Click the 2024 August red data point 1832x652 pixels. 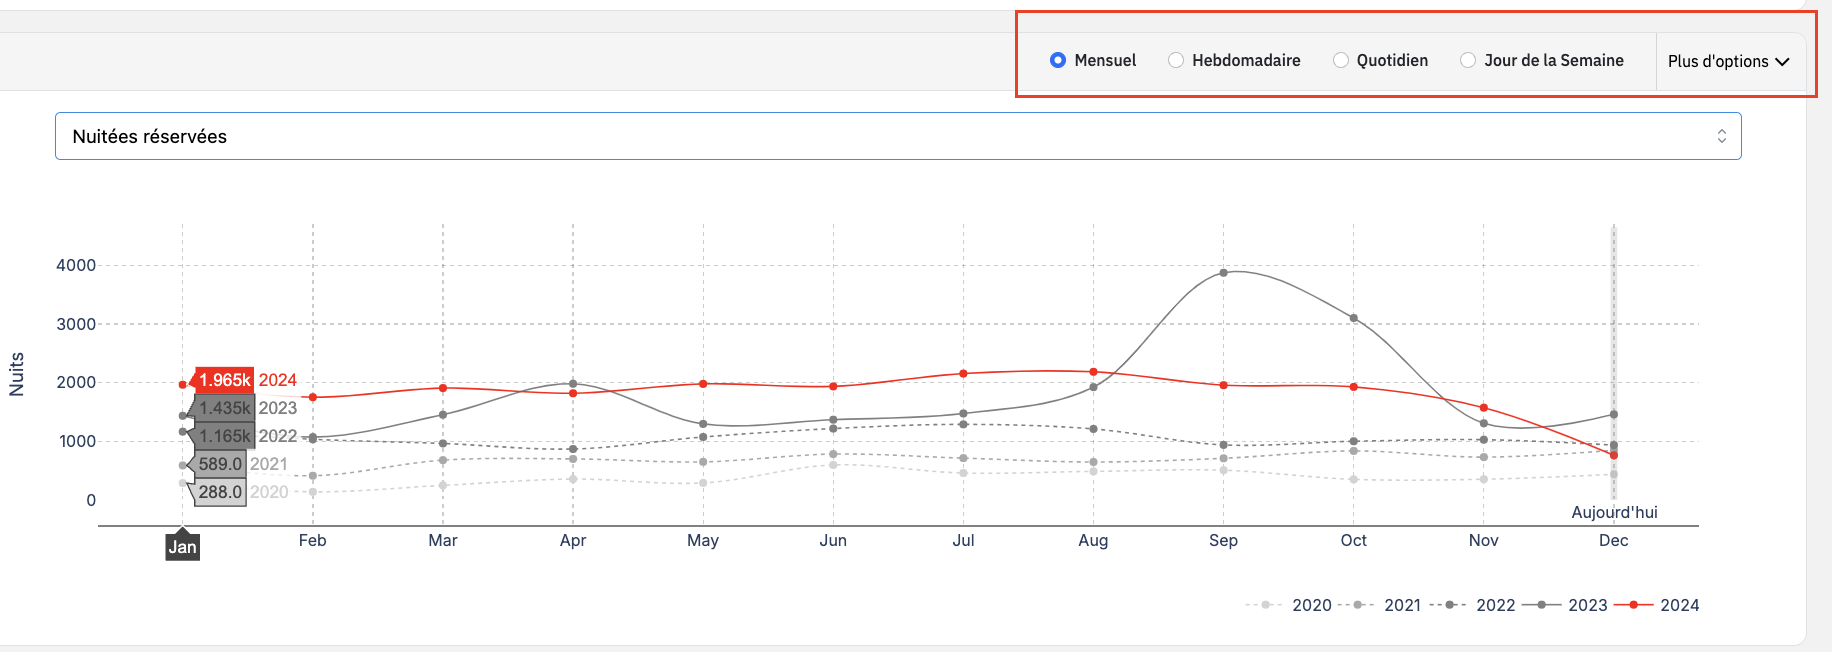pyautogui.click(x=1093, y=372)
